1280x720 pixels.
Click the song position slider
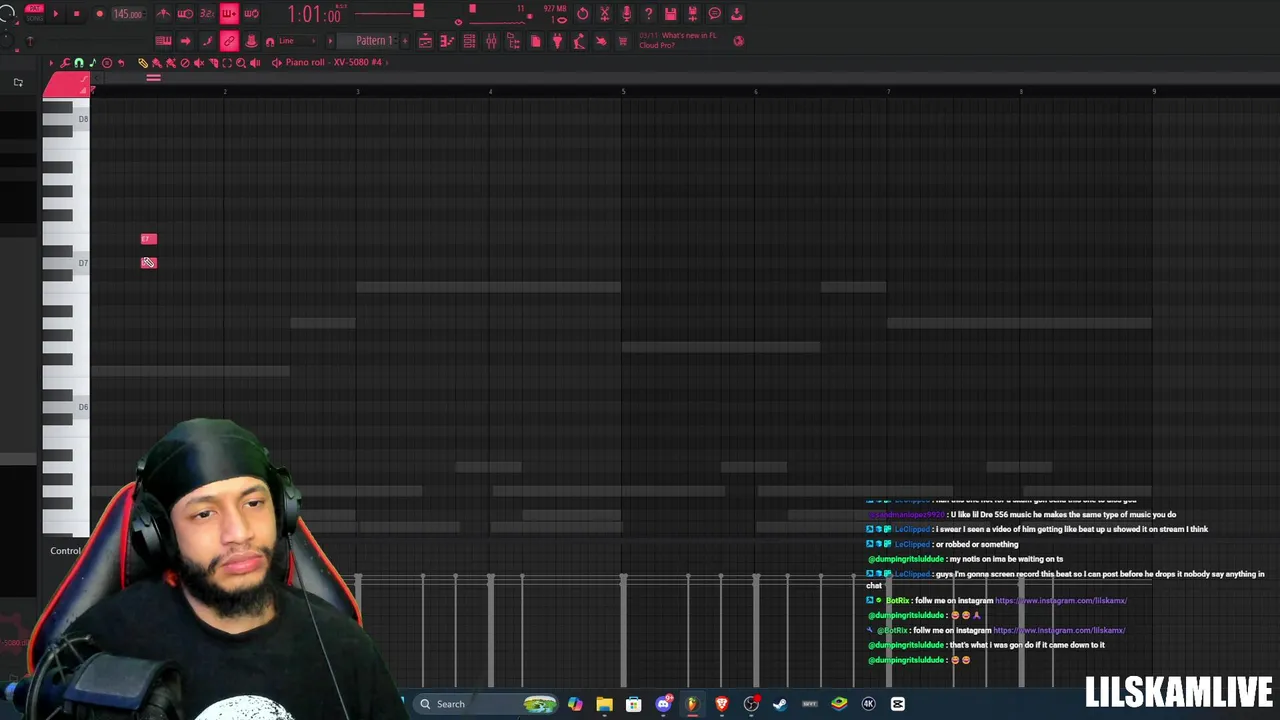click(388, 12)
